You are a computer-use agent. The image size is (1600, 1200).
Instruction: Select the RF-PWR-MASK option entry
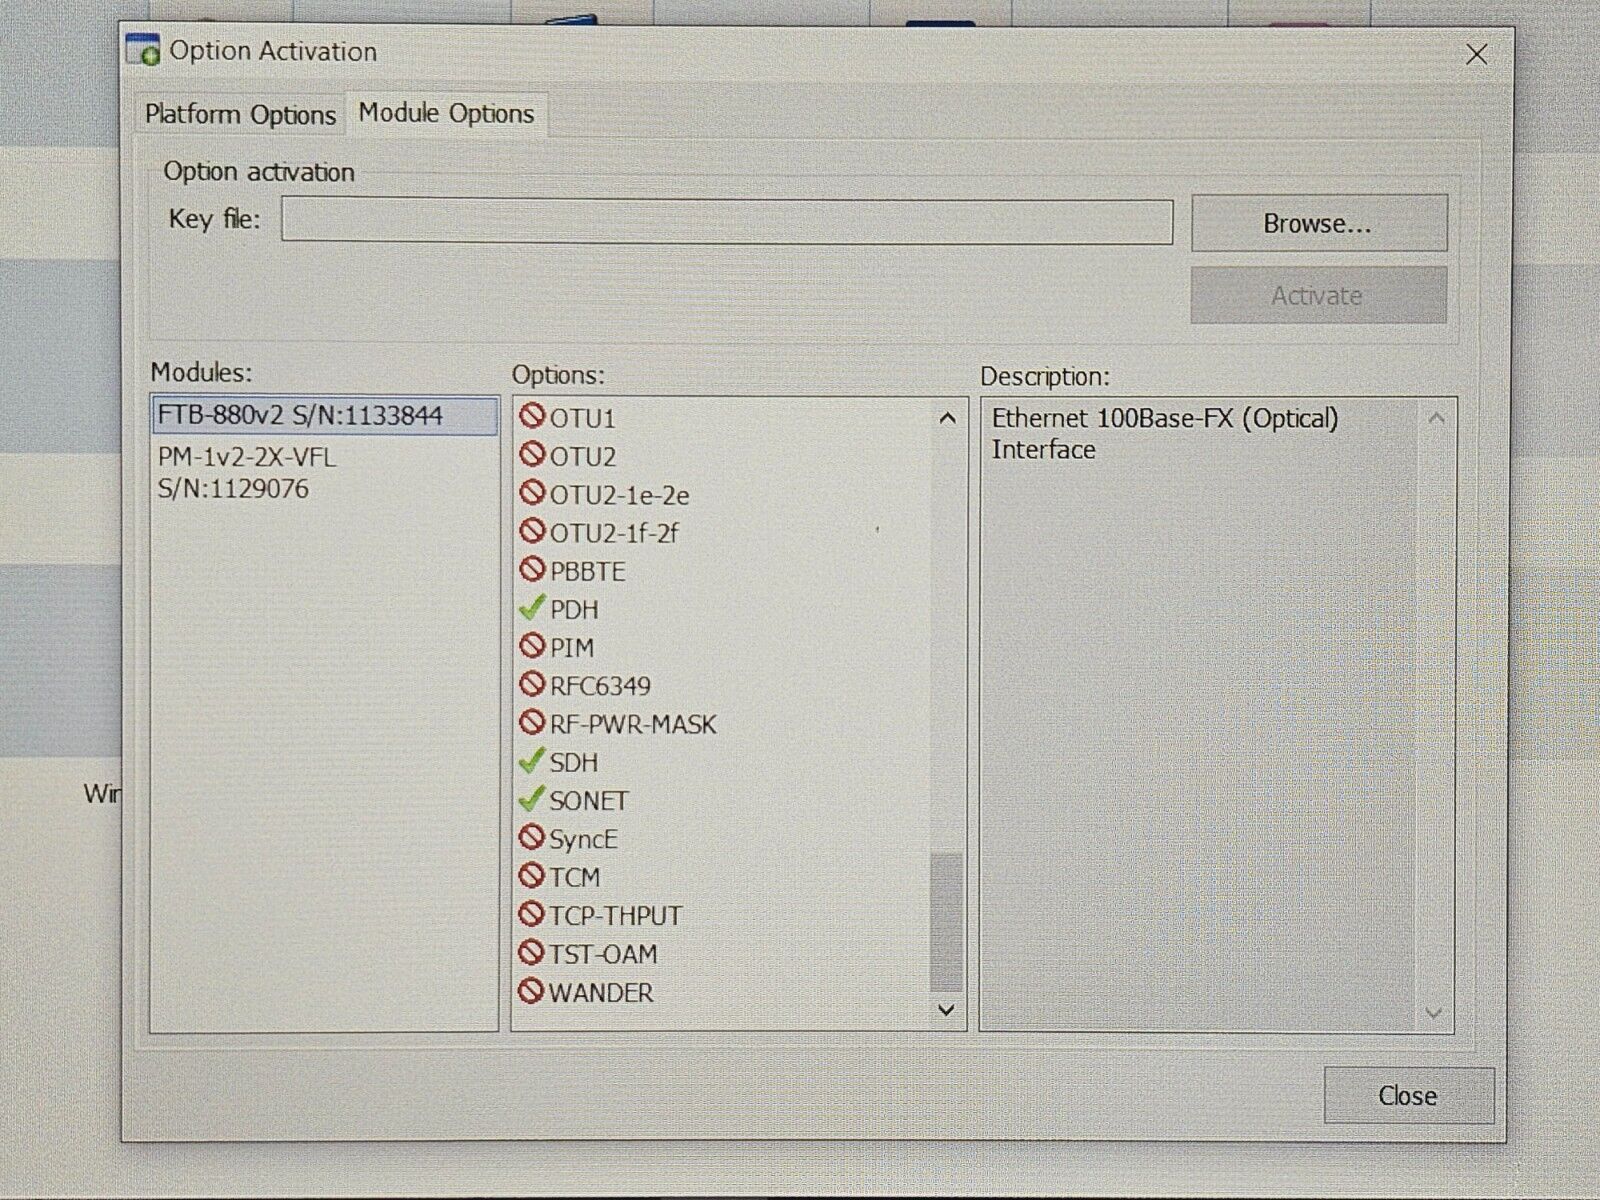tap(633, 724)
